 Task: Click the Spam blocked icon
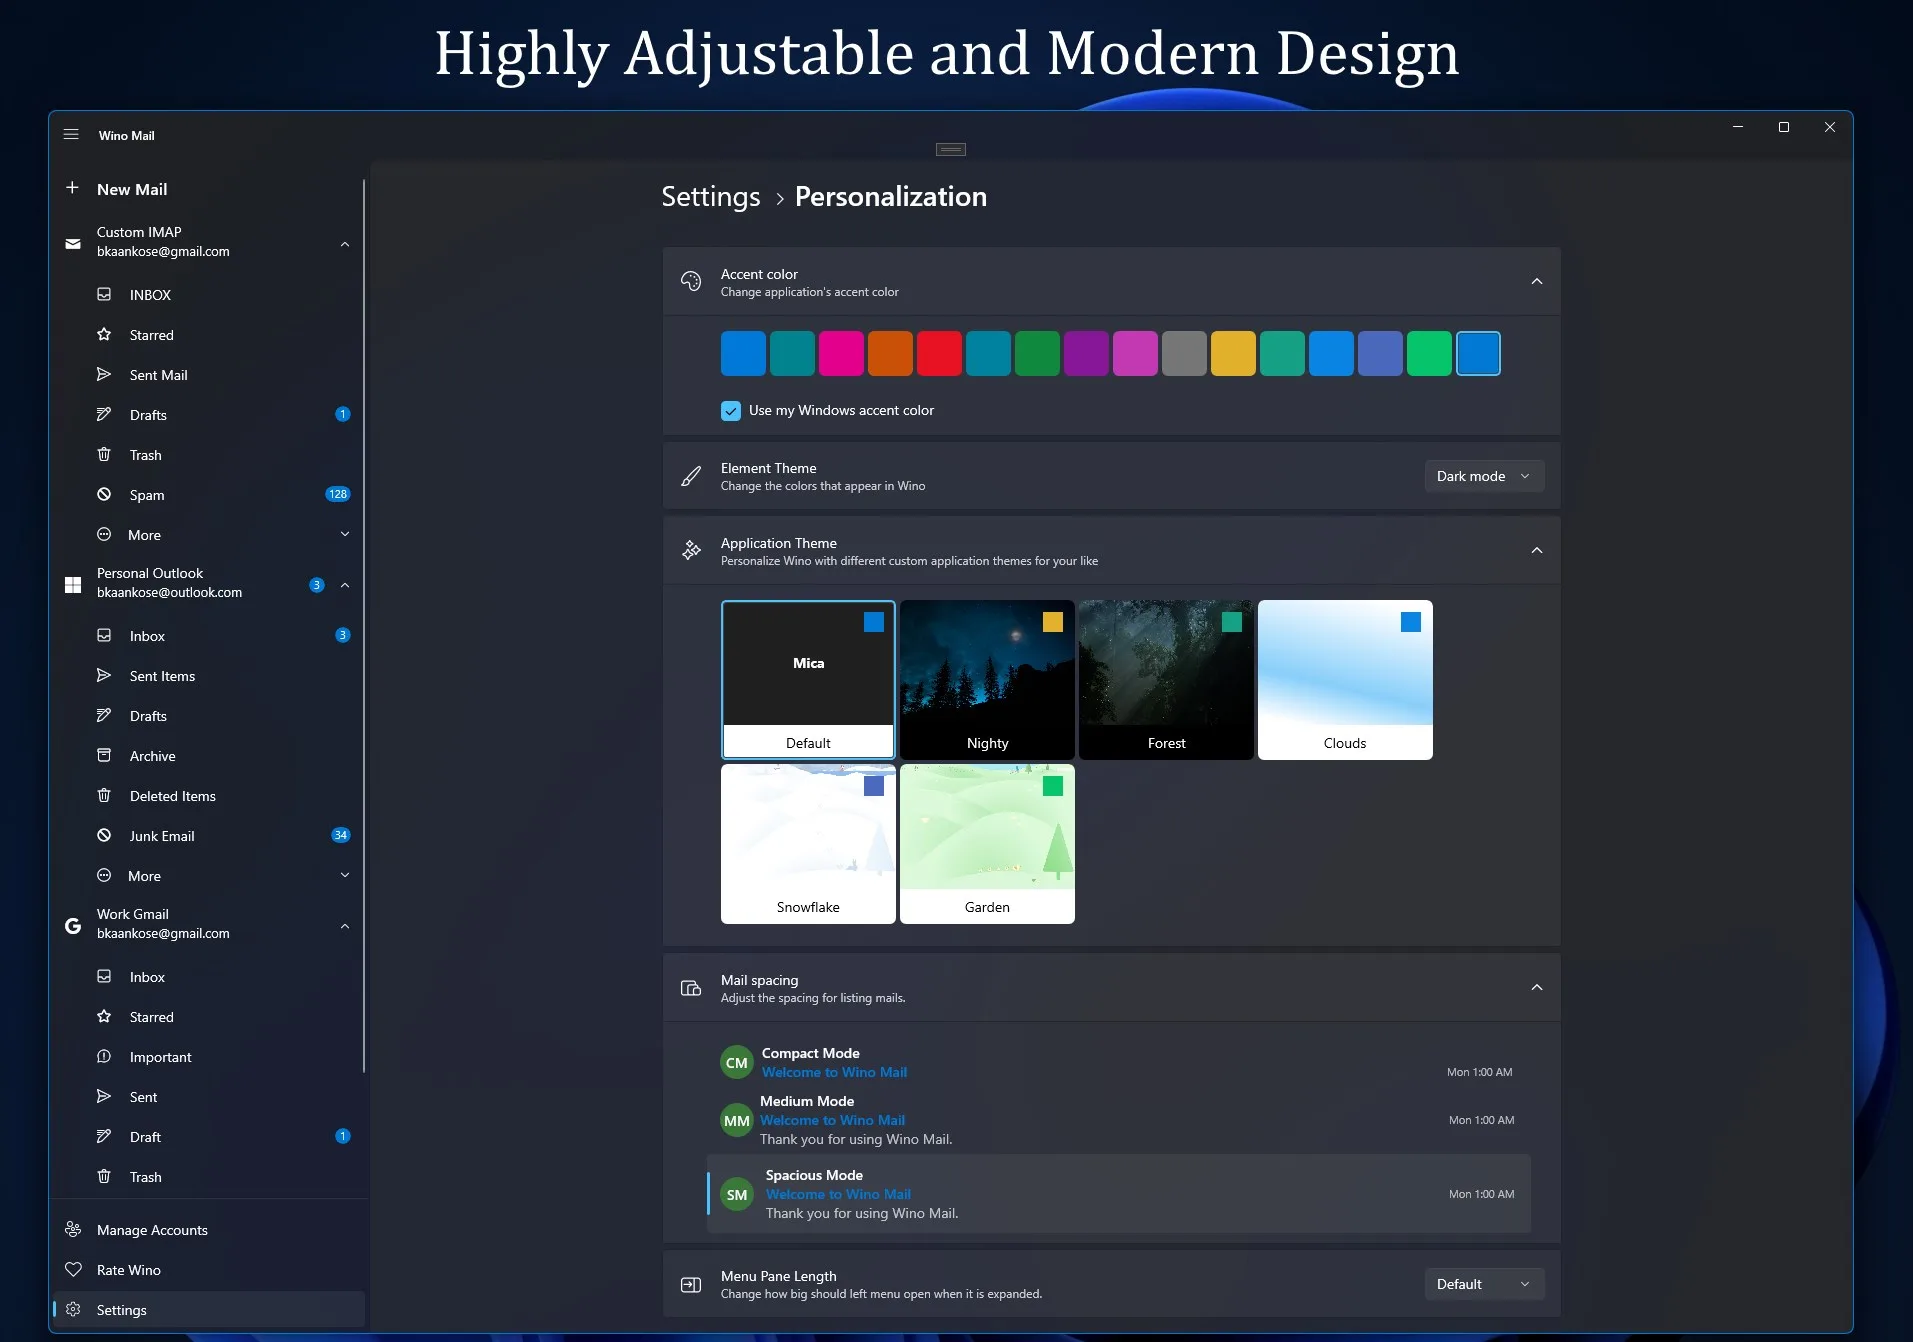[104, 494]
